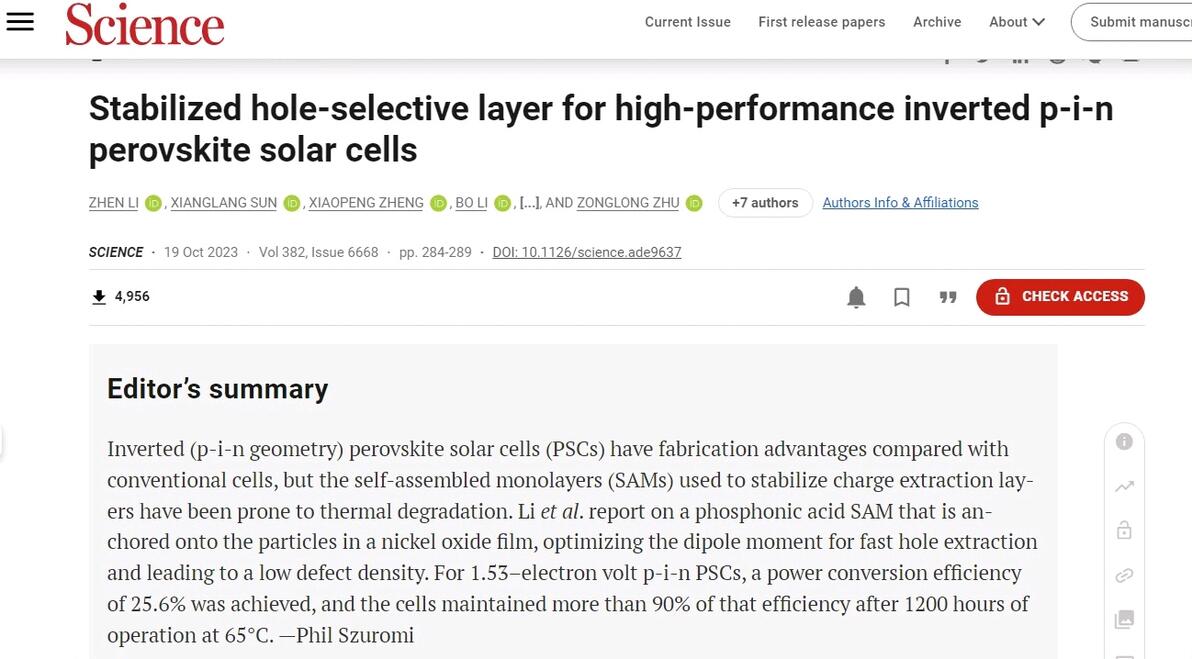This screenshot has width=1192, height=659.
Task: Open Authors Info & Affiliations link
Action: pyautogui.click(x=900, y=203)
